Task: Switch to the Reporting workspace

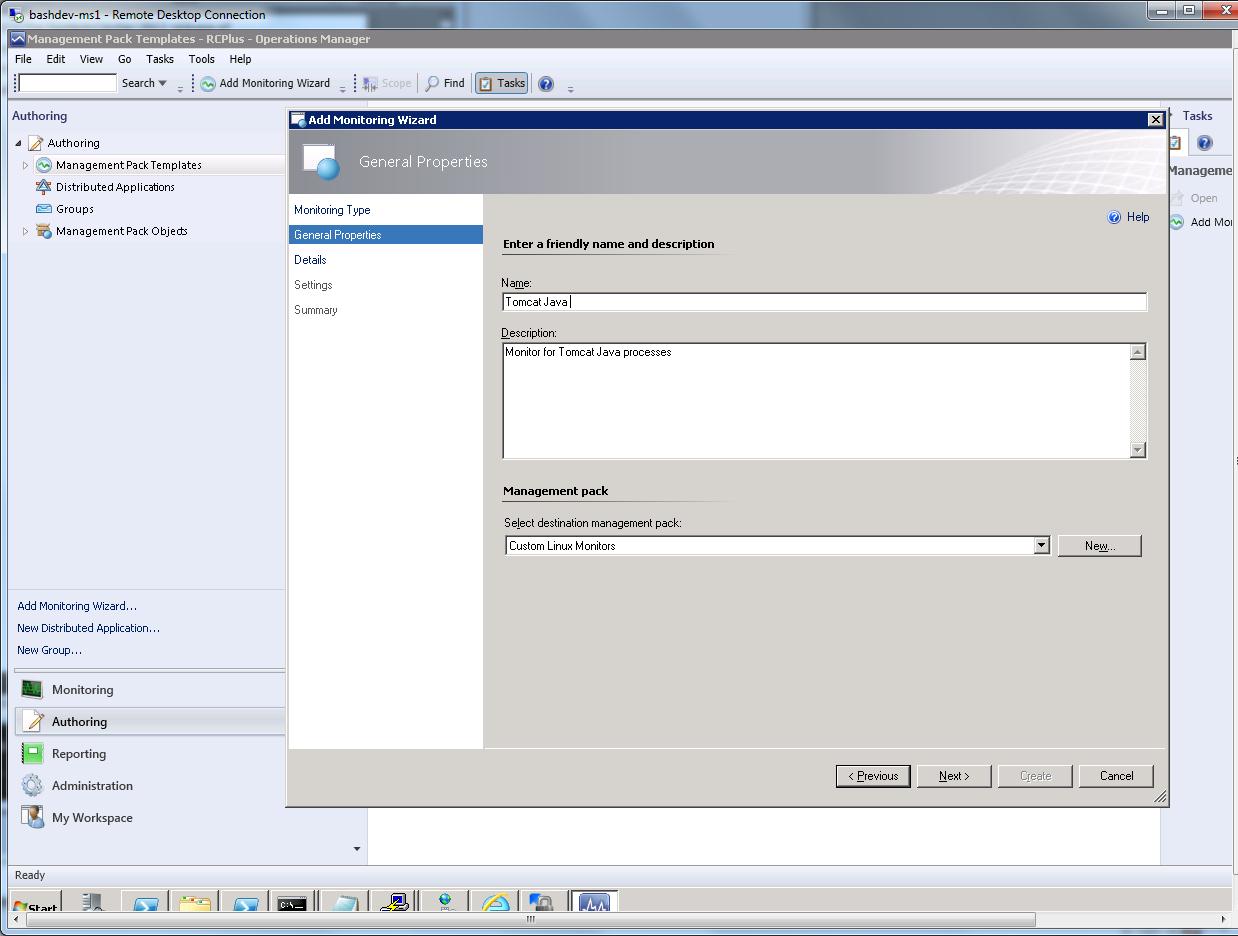Action: click(x=78, y=754)
